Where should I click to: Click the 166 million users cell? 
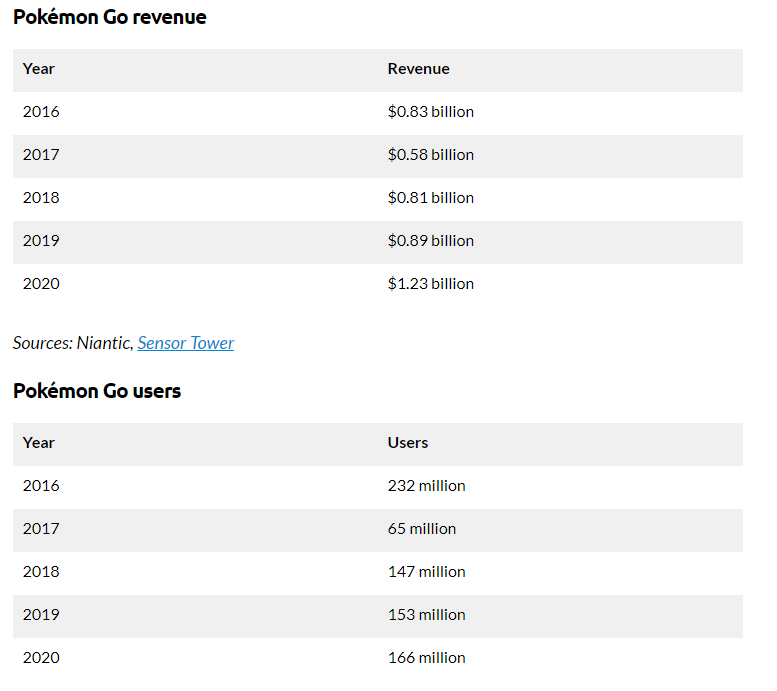[426, 658]
